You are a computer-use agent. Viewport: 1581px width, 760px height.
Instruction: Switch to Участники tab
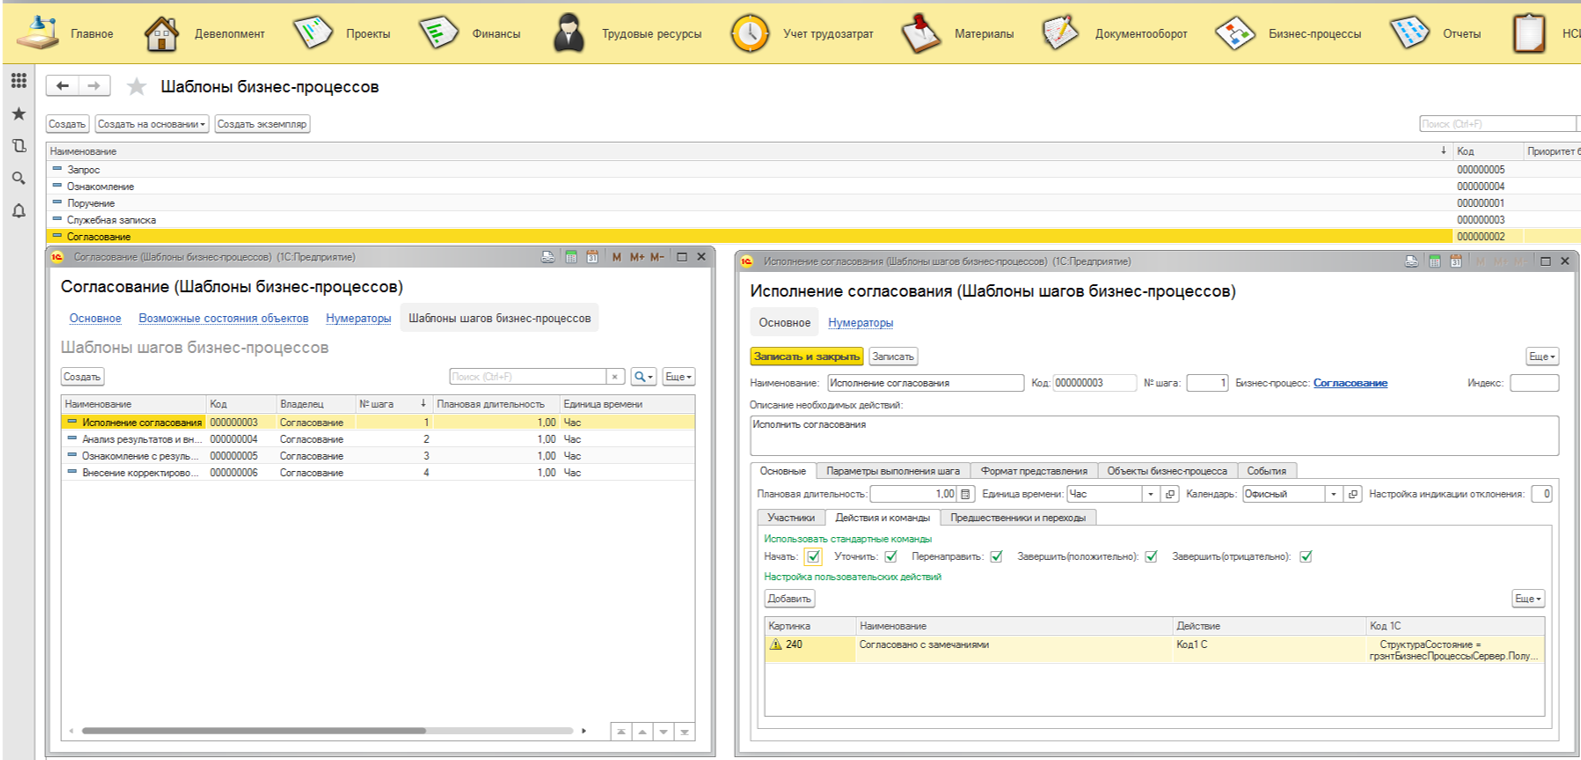(x=791, y=518)
